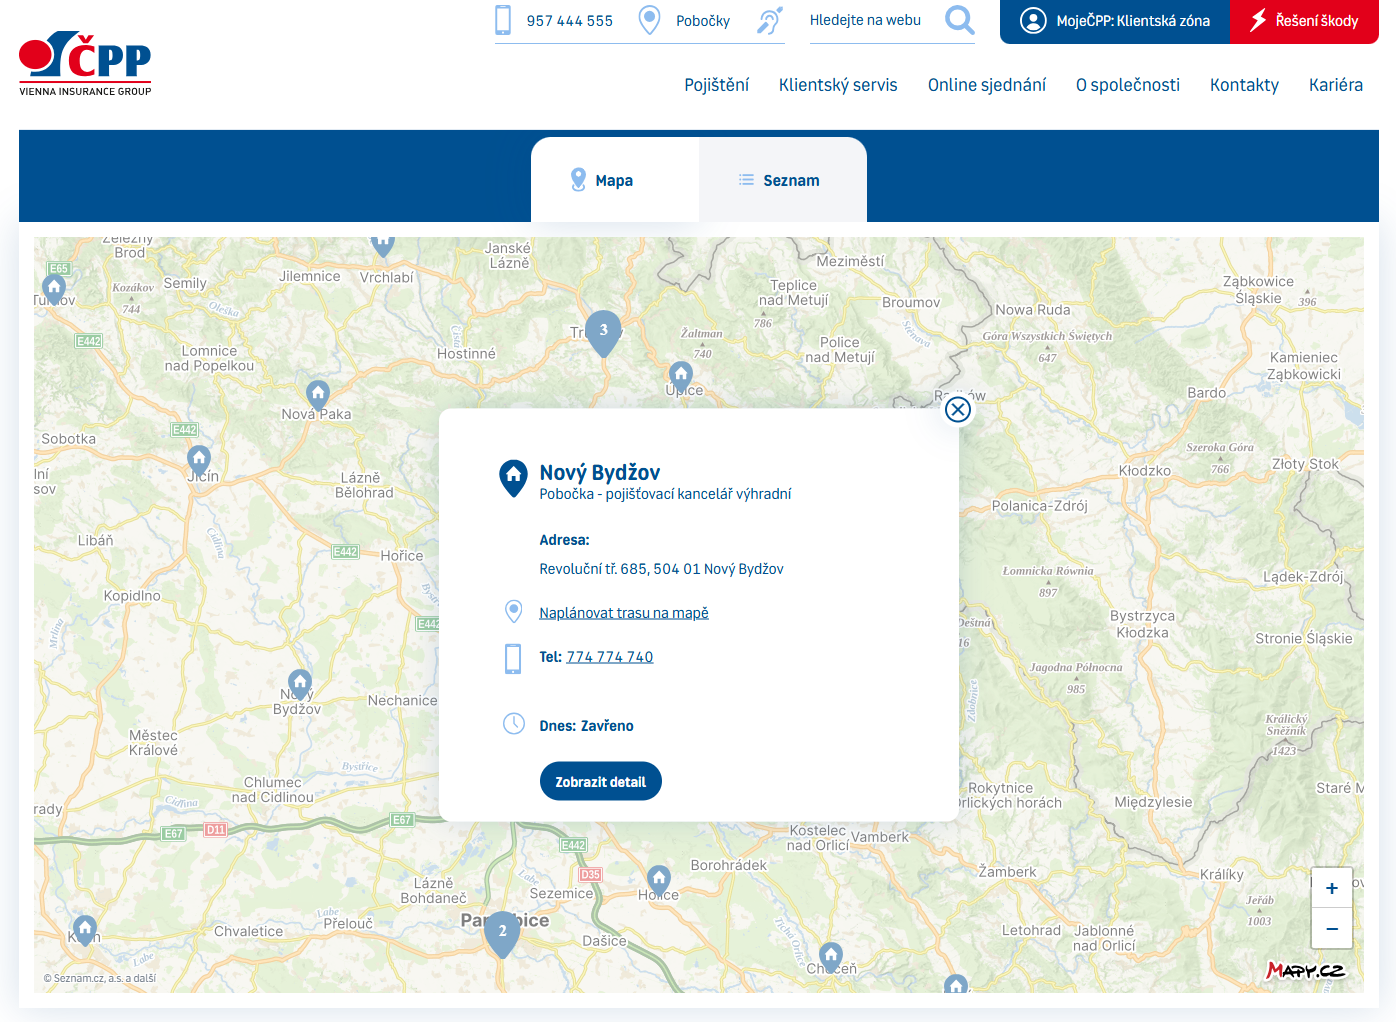Open the red Řešení škody button

[x=1304, y=21]
